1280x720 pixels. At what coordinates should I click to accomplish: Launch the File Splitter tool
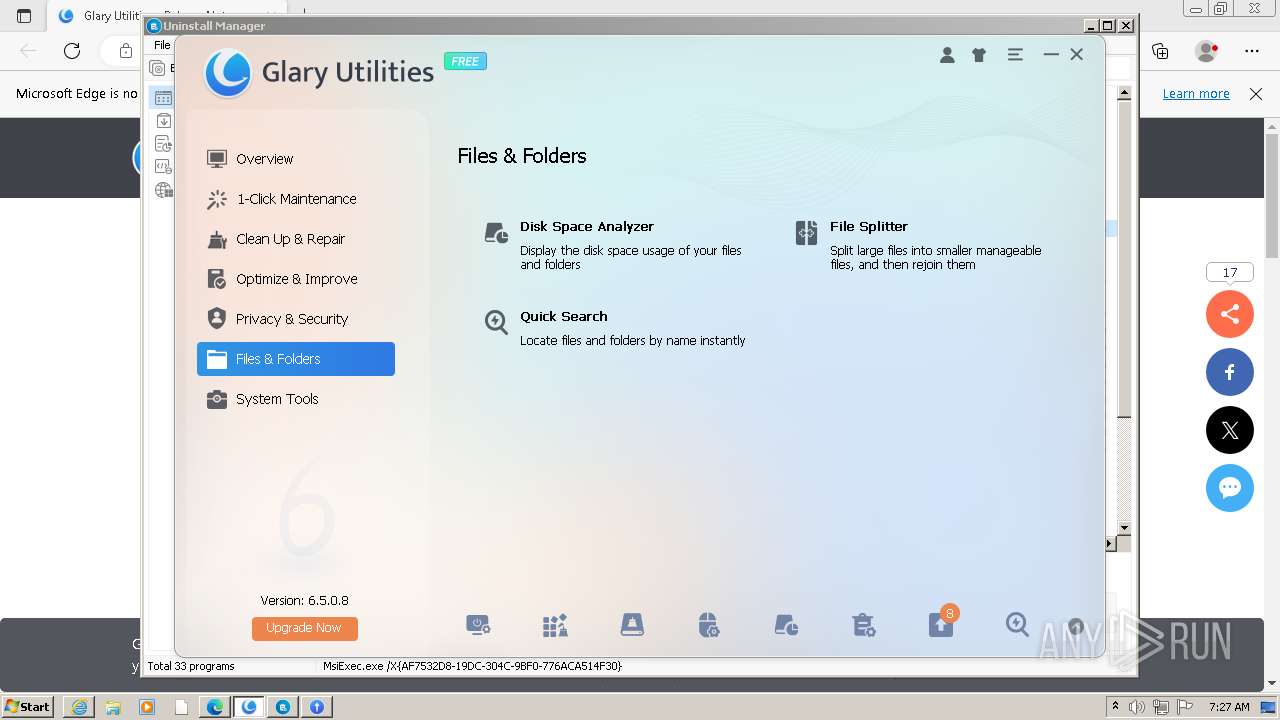(x=918, y=245)
